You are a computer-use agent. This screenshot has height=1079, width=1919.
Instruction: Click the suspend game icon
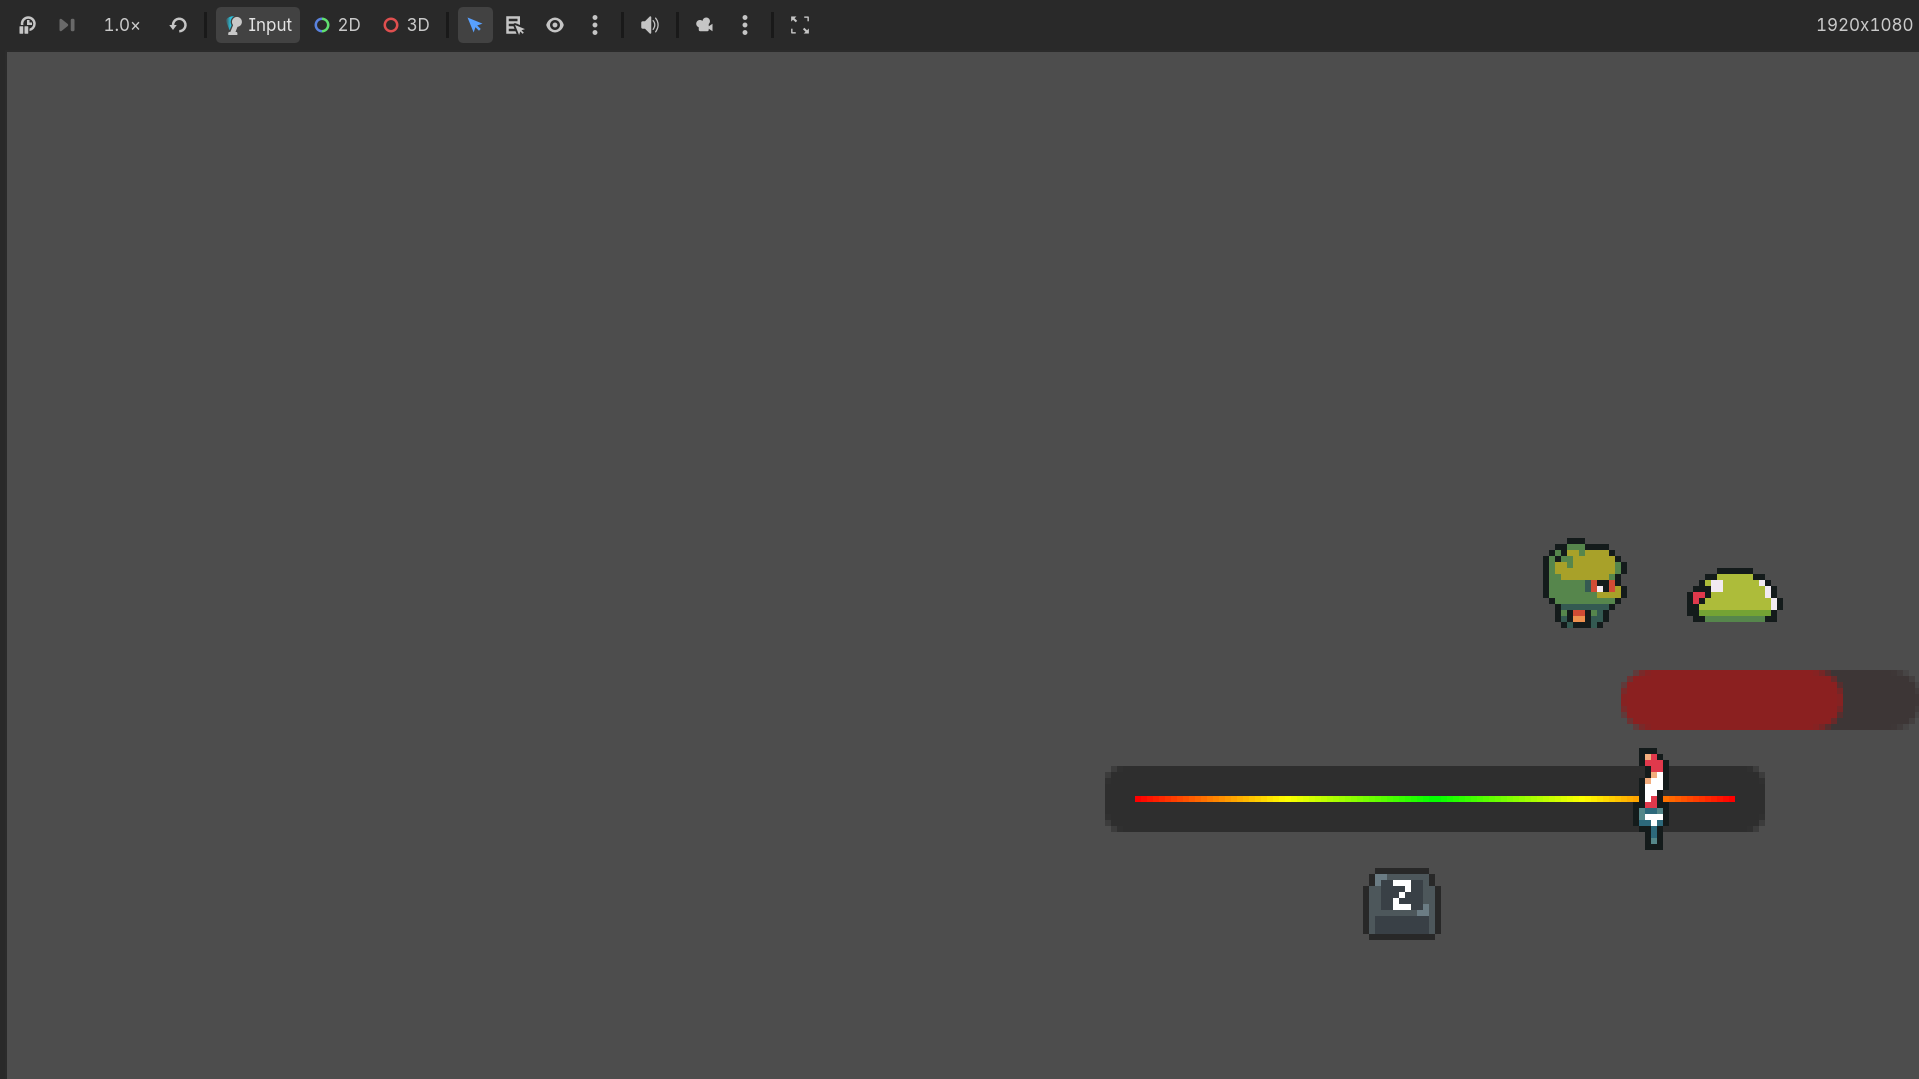click(27, 25)
